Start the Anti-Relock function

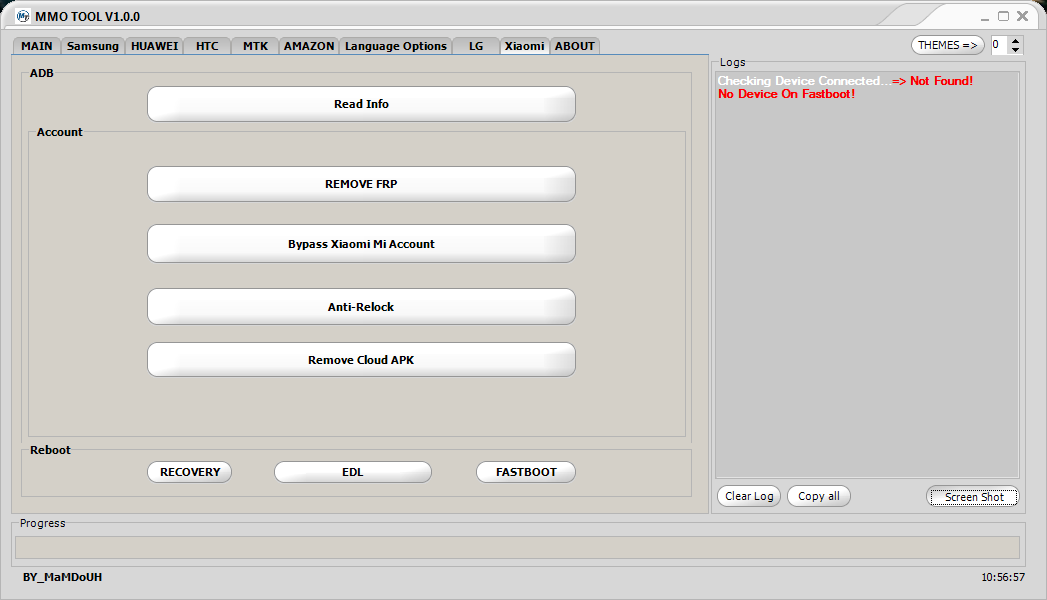361,307
